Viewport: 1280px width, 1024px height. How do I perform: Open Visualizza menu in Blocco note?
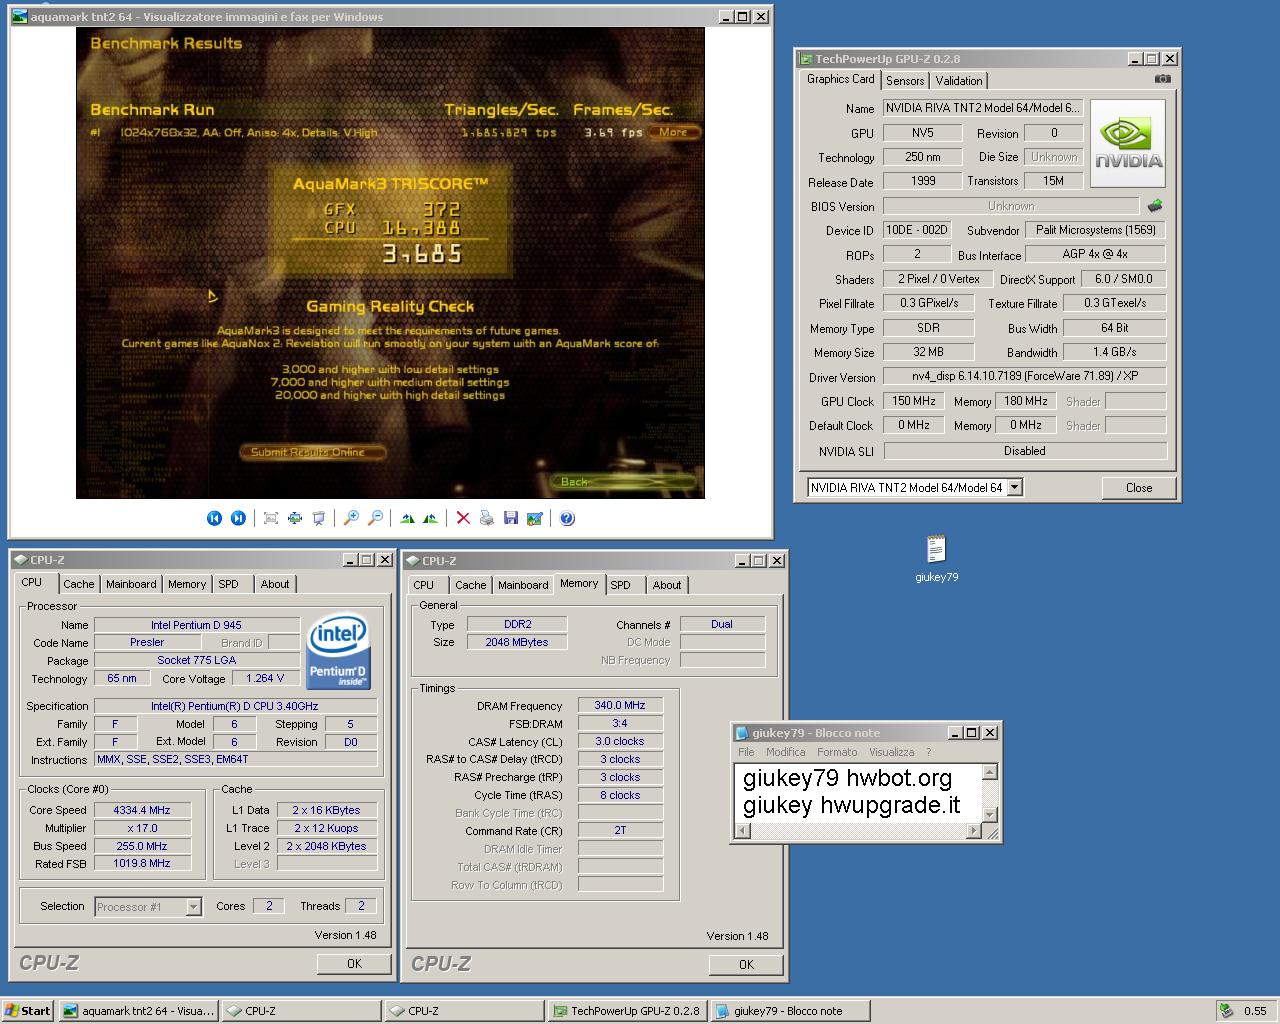892,752
